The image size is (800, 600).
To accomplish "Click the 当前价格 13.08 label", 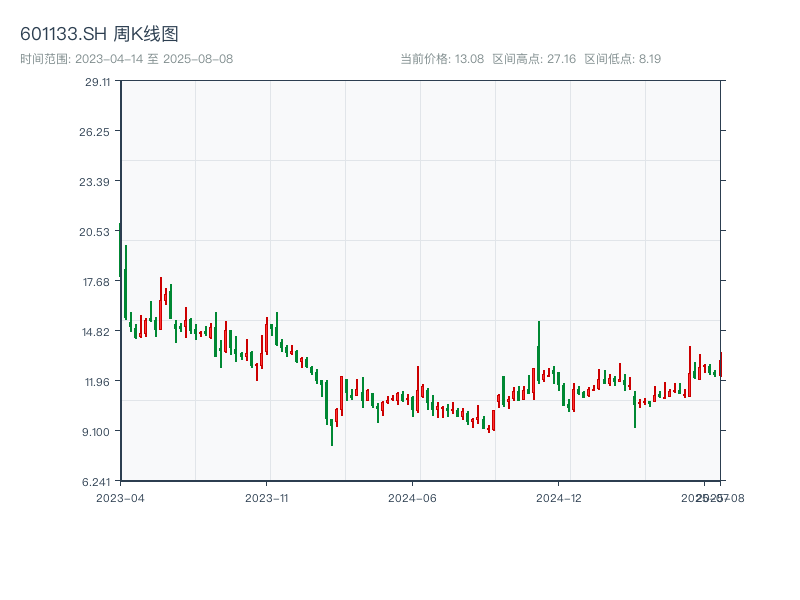I will pyautogui.click(x=441, y=59).
